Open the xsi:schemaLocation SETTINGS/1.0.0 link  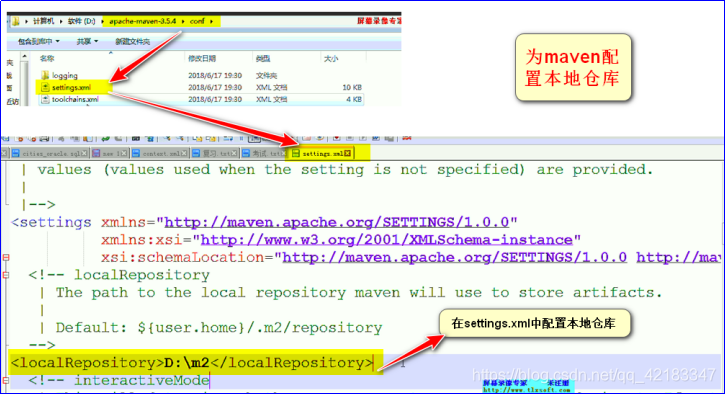point(454,257)
